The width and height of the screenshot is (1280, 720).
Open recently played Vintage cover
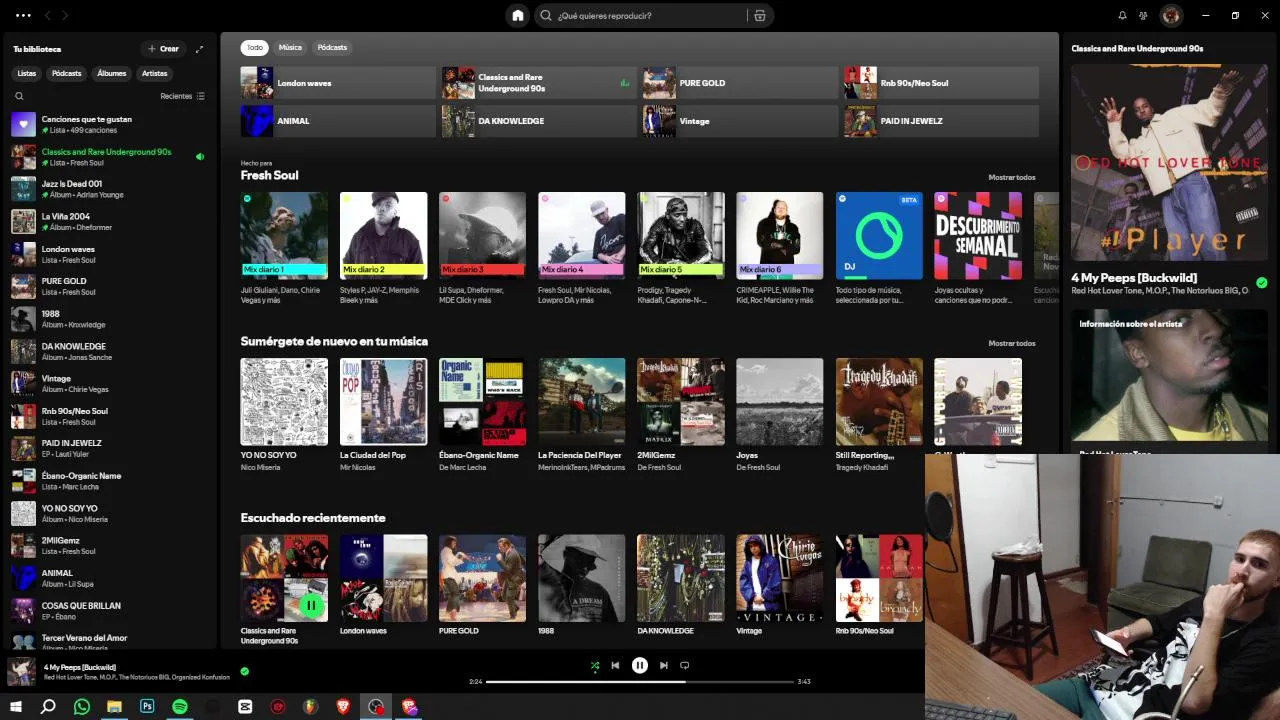pyautogui.click(x=780, y=578)
